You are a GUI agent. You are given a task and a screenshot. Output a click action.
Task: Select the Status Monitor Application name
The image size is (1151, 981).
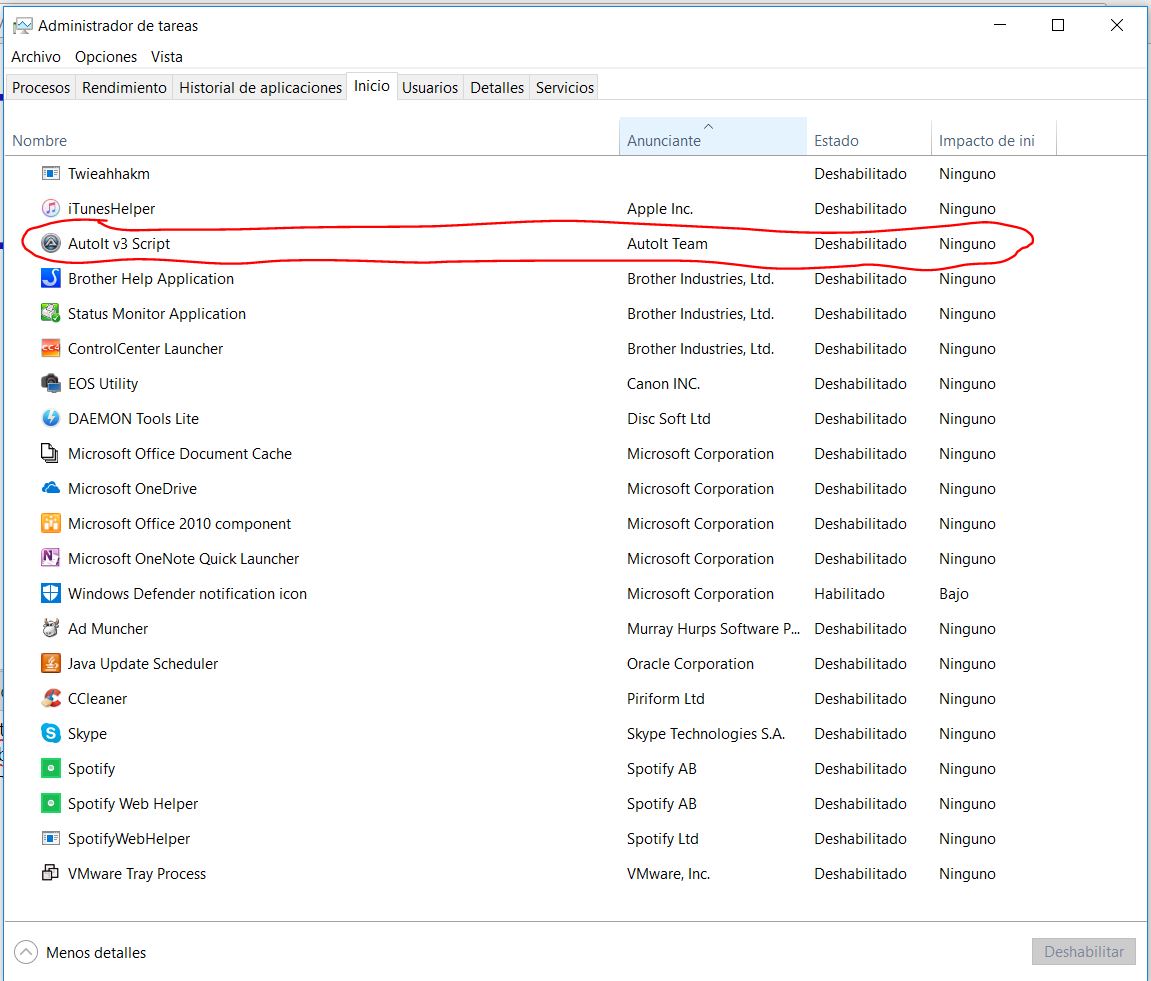tap(157, 314)
